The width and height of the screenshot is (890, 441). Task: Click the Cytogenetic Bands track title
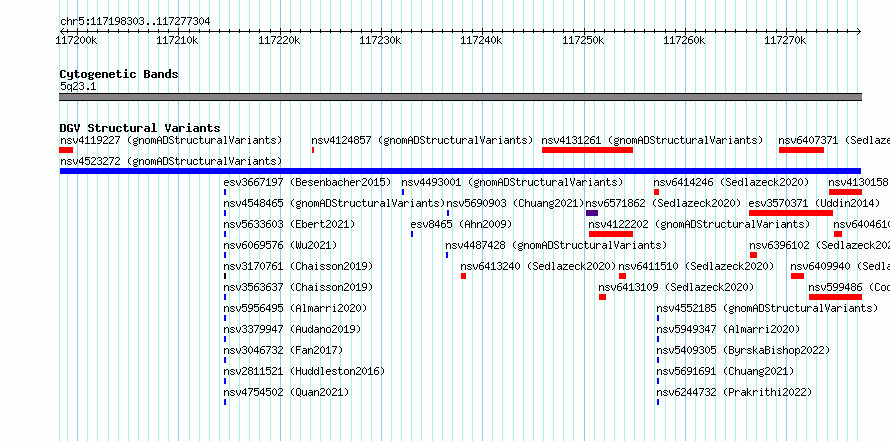[119, 74]
